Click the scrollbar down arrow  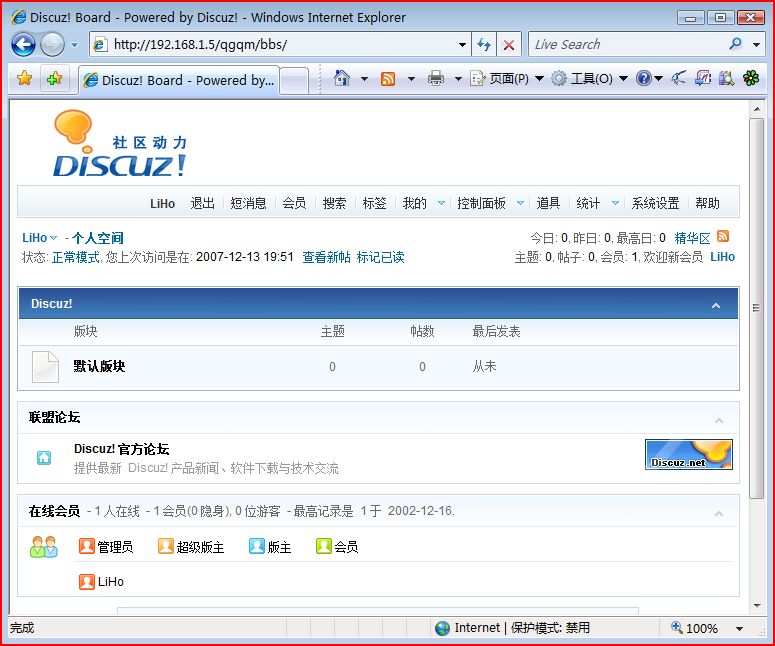(757, 605)
